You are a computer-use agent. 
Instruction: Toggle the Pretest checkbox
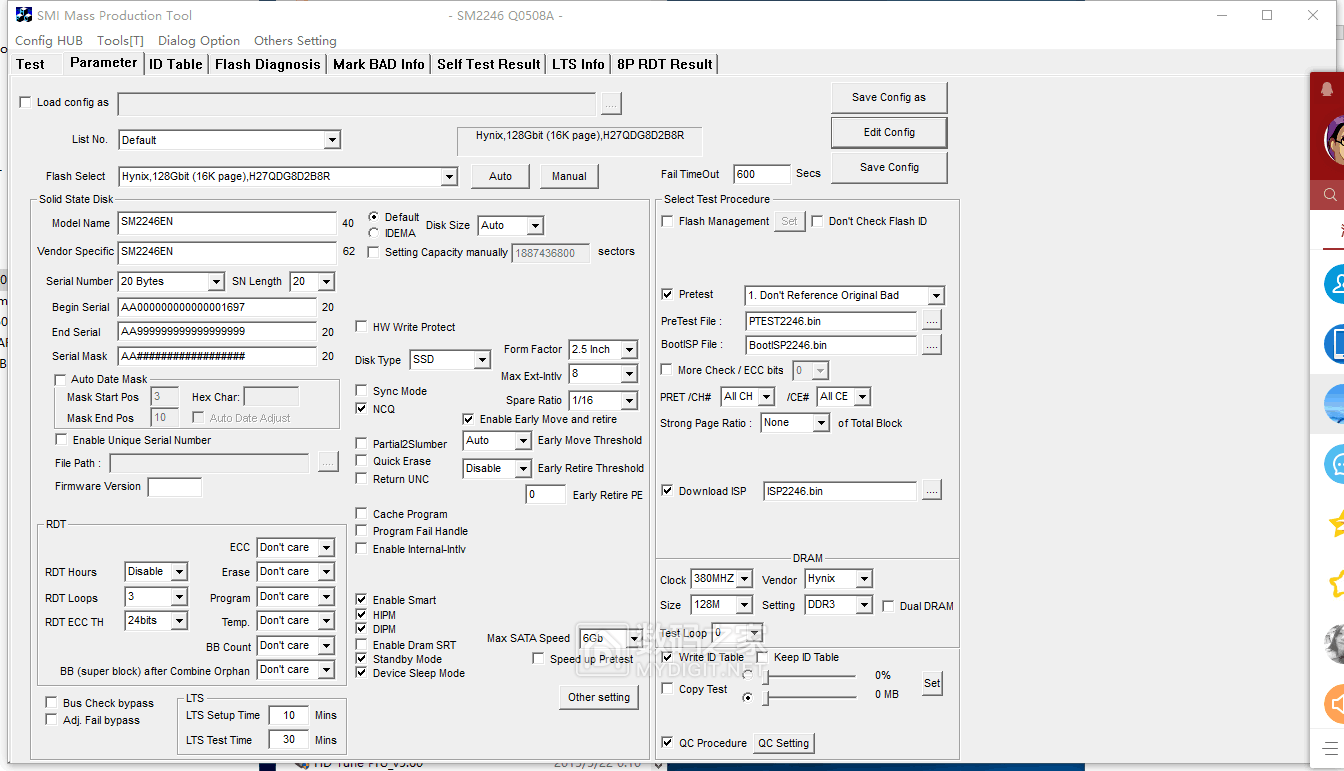click(667, 294)
